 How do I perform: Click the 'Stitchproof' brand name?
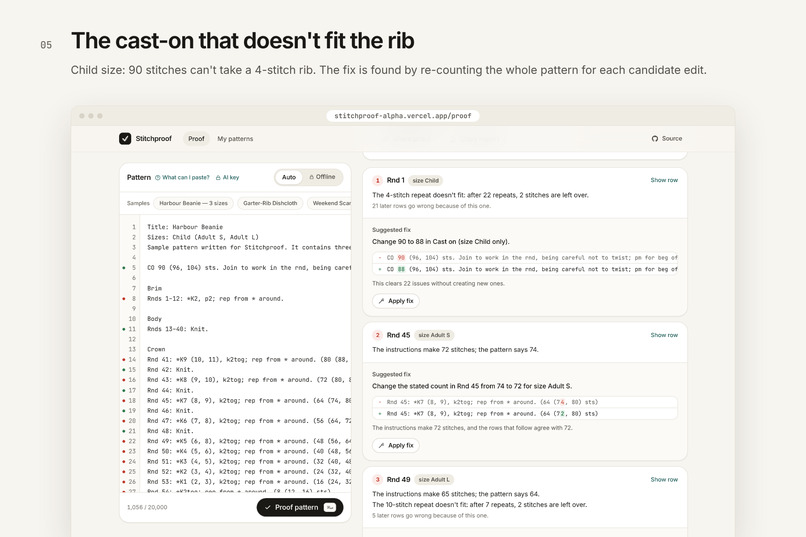(154, 139)
